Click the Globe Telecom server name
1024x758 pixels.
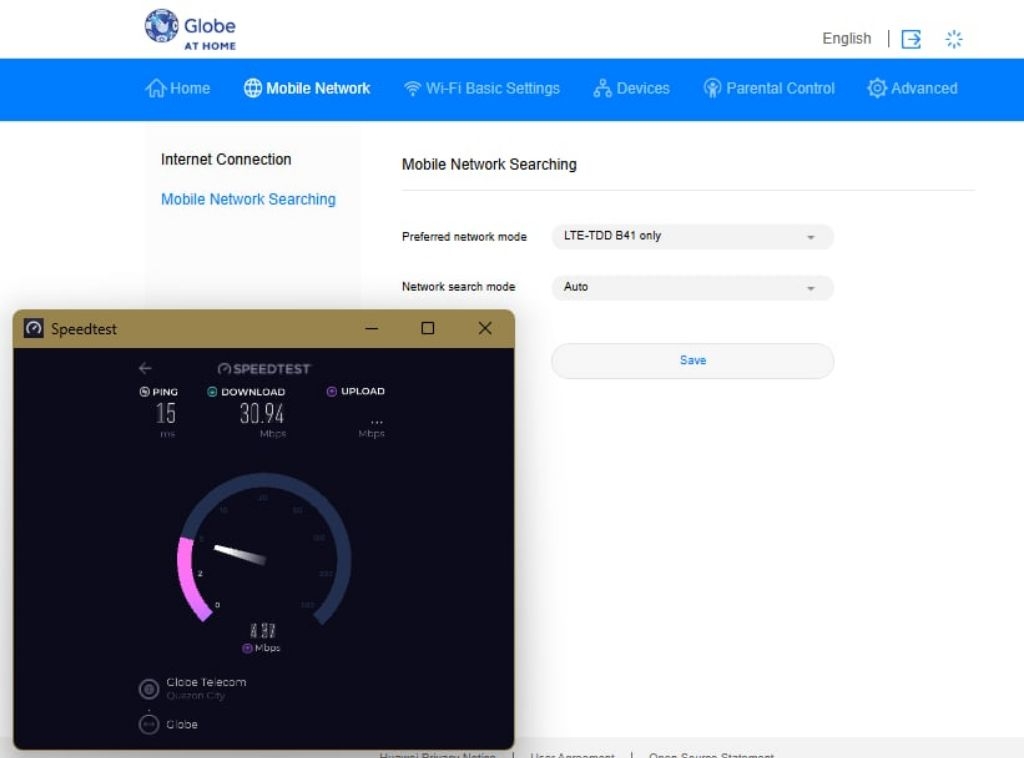[x=206, y=682]
